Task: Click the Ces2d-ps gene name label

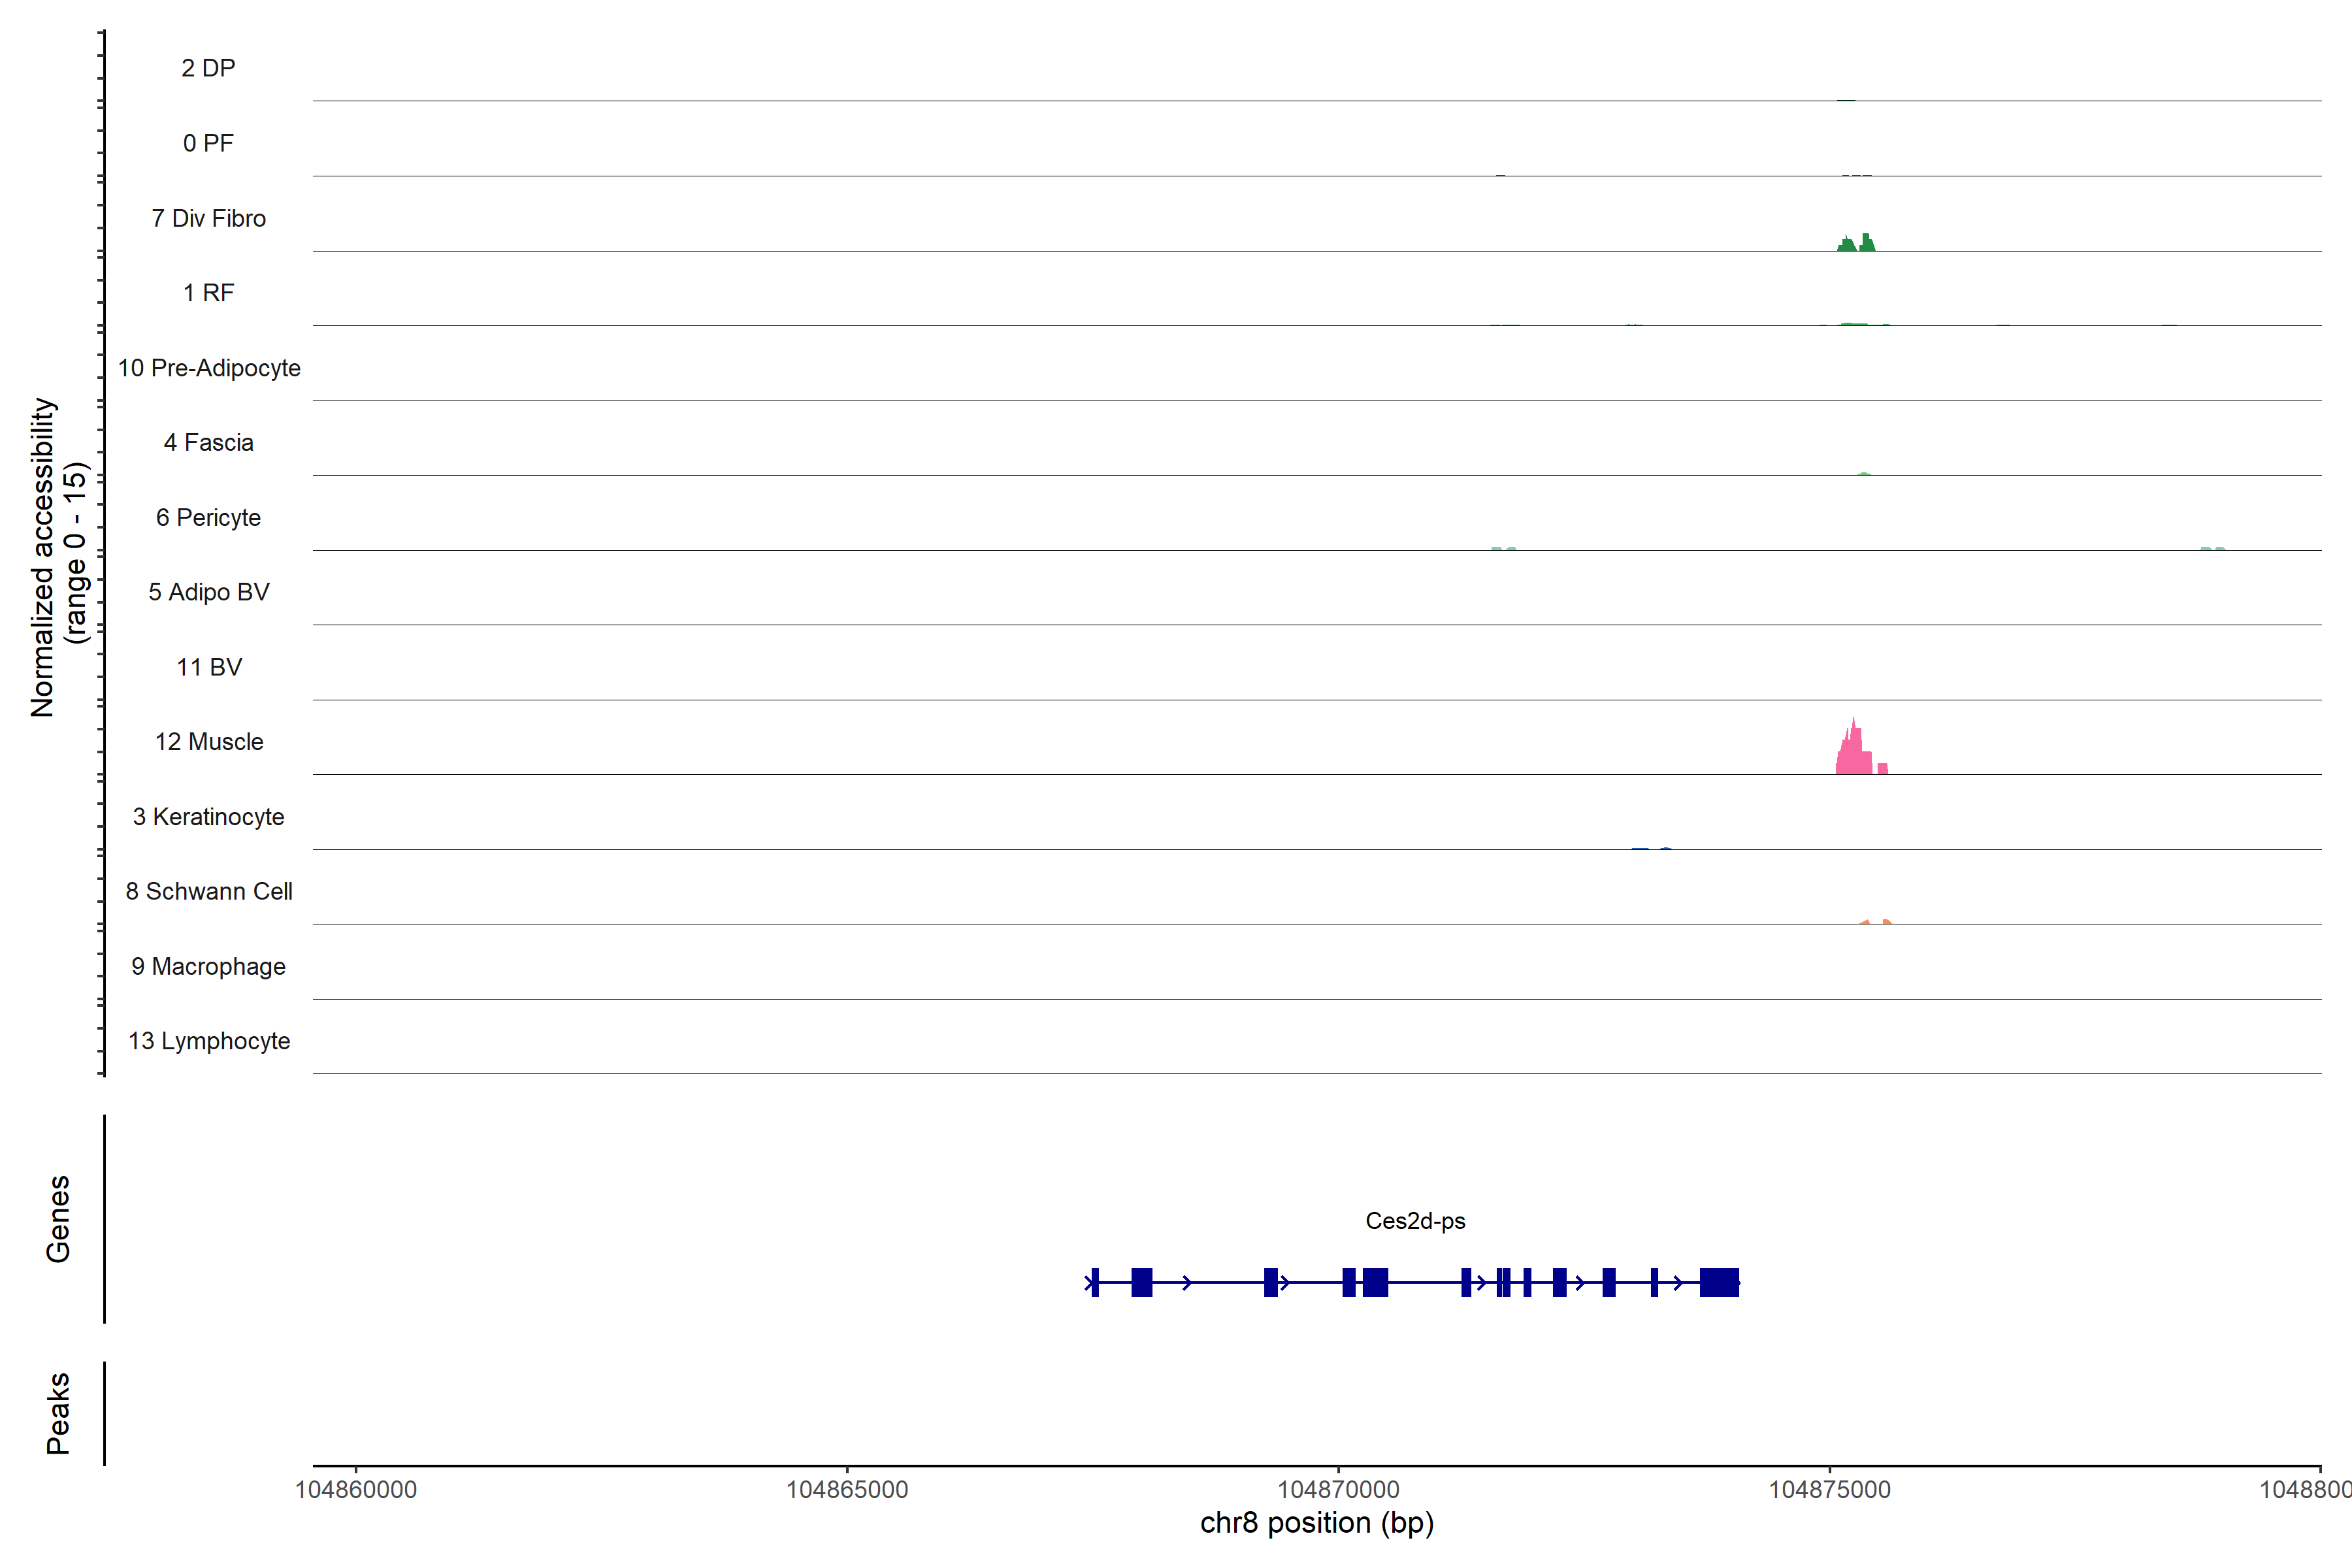Action: (1415, 1221)
